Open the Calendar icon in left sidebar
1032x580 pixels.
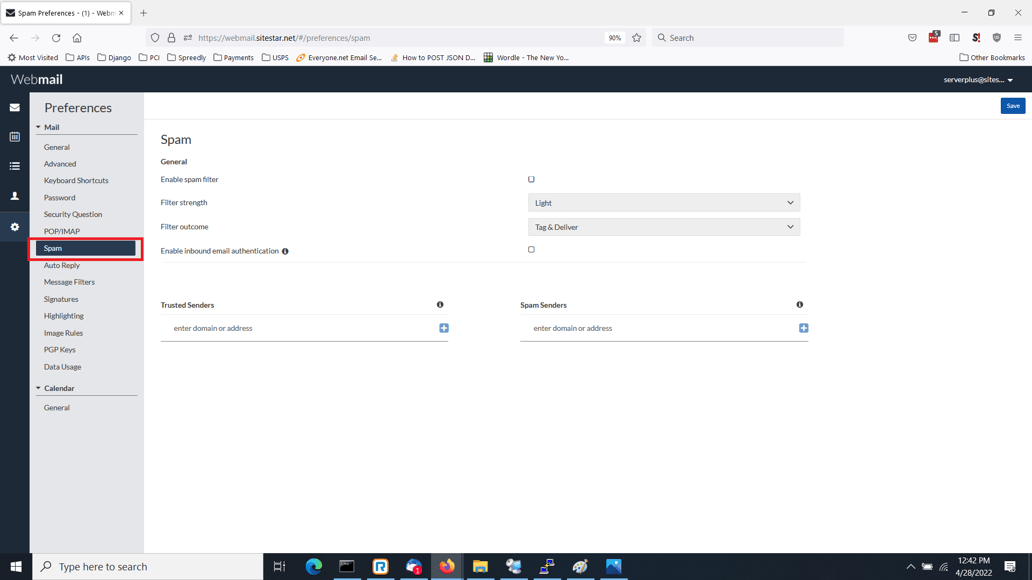click(14, 137)
